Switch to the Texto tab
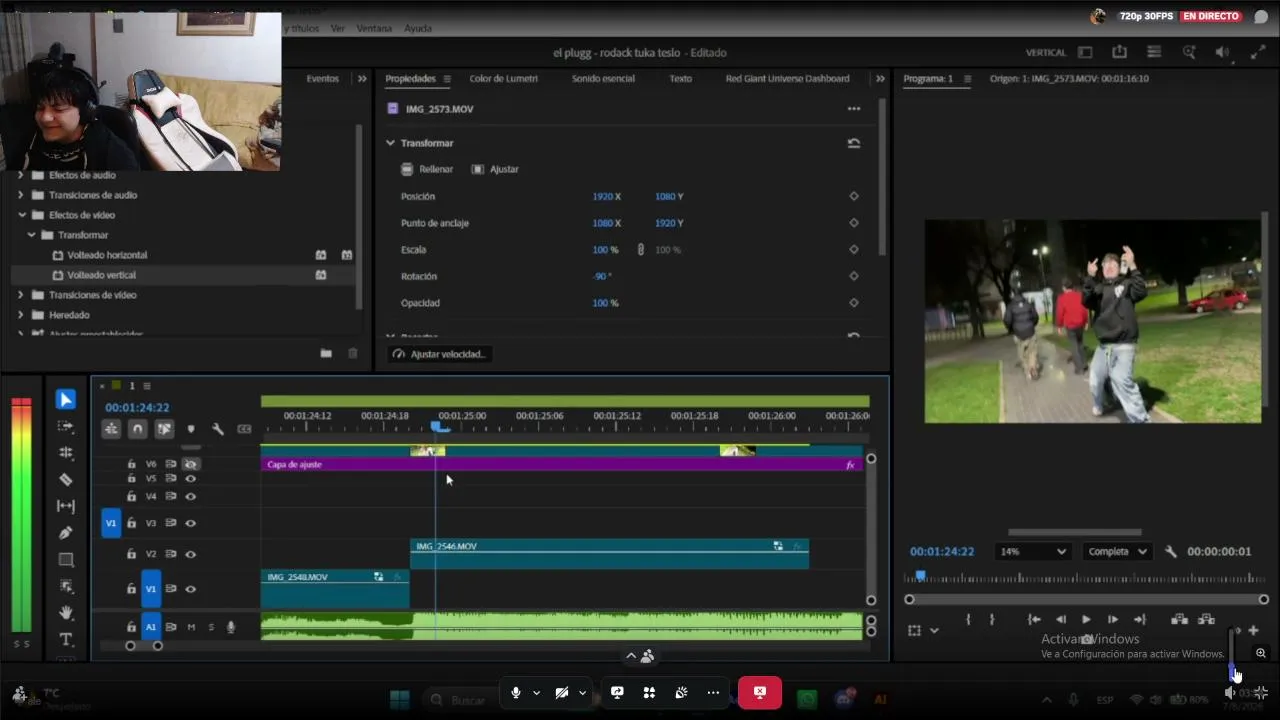This screenshot has width=1280, height=720. click(680, 79)
